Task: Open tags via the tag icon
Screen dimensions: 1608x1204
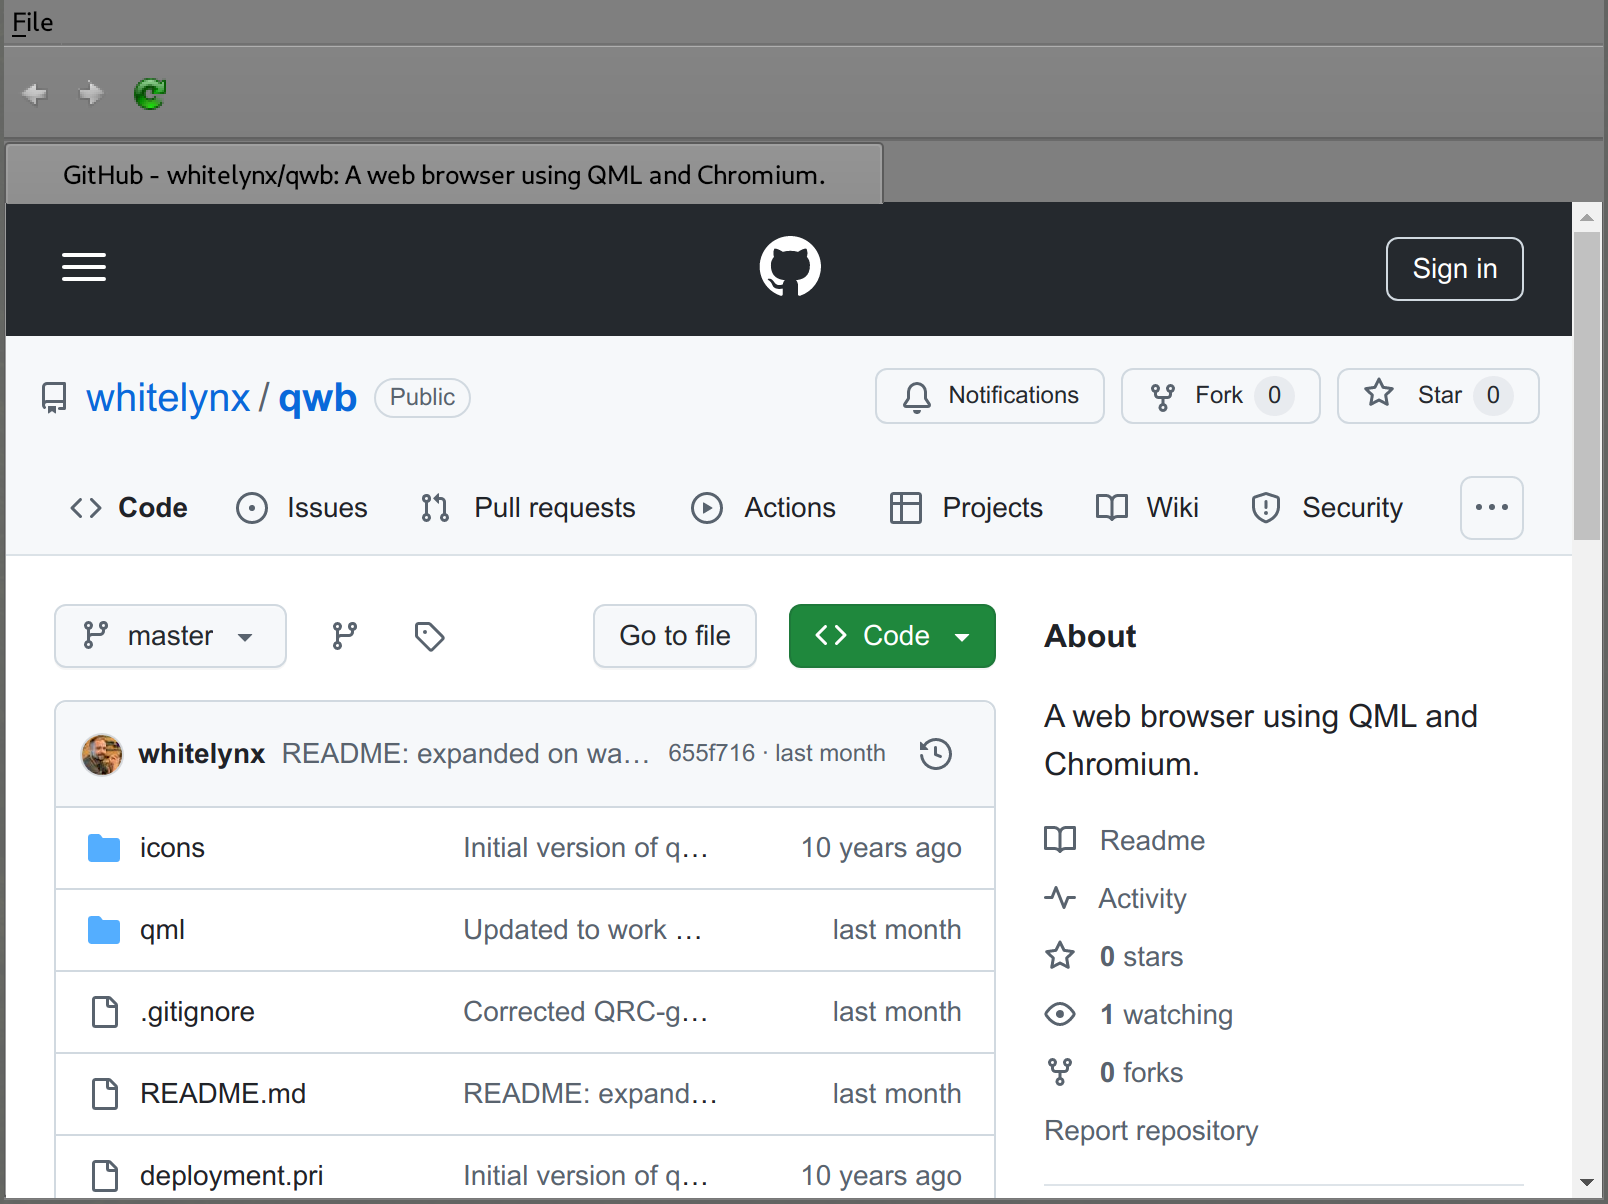Action: tap(429, 636)
